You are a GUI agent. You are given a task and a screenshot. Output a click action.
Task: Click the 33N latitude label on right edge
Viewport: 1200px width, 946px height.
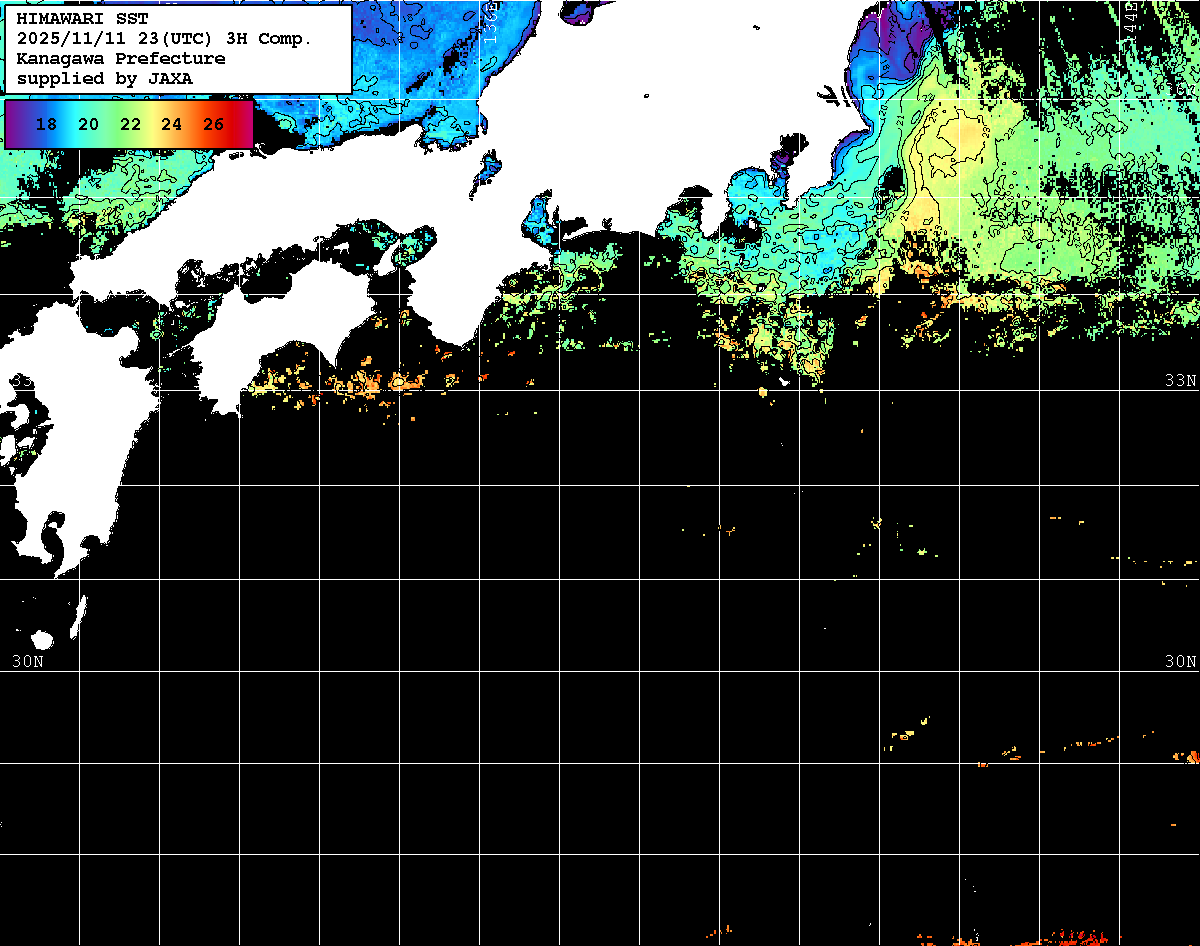click(x=1181, y=380)
